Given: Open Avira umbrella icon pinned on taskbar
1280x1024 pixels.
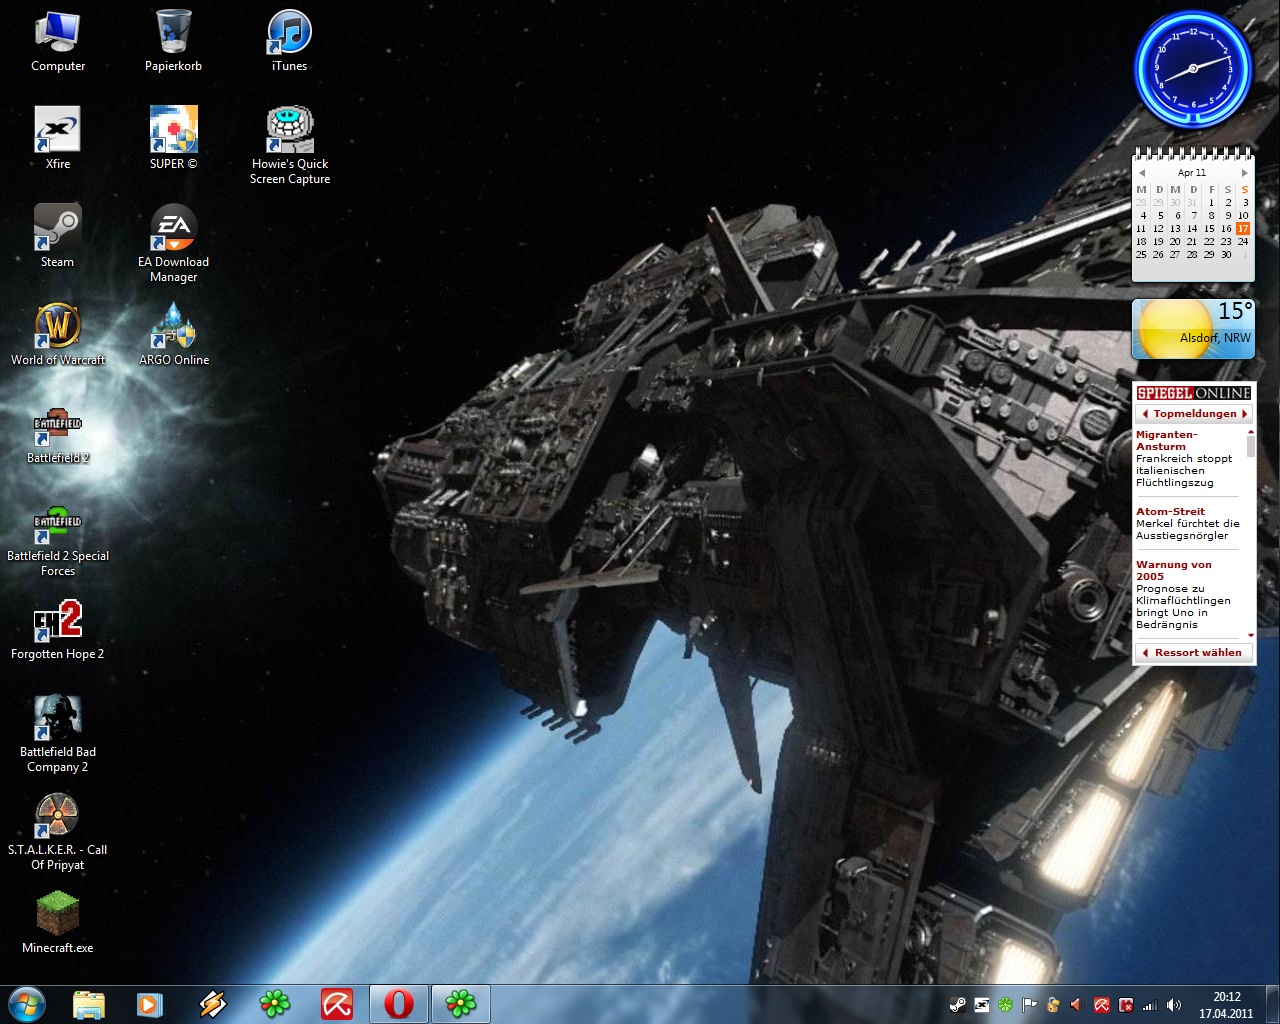Looking at the screenshot, I should (336, 1004).
